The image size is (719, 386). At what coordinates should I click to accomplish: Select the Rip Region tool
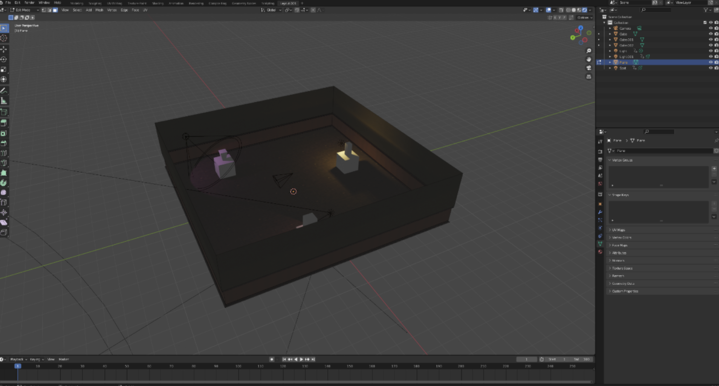(4, 232)
